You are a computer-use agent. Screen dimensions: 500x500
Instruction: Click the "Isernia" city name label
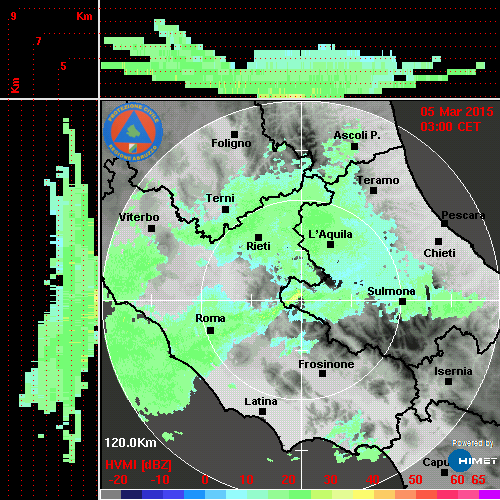(453, 371)
